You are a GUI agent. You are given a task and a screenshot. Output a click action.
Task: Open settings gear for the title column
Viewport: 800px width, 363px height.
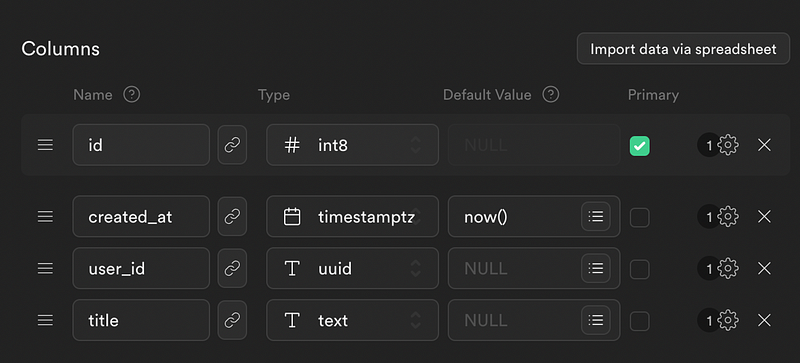tap(728, 320)
